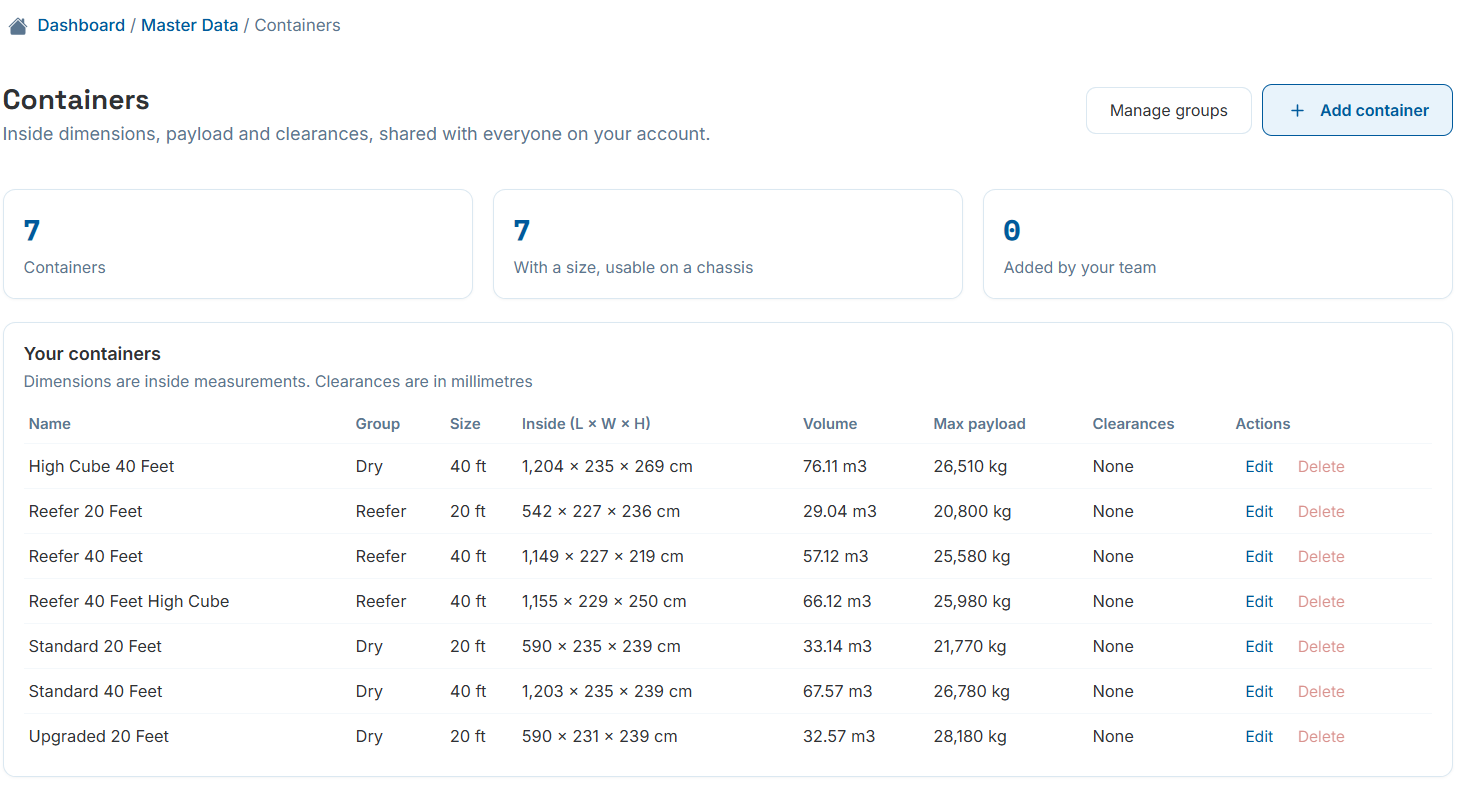Click the 21,770 kg payload value

click(969, 646)
